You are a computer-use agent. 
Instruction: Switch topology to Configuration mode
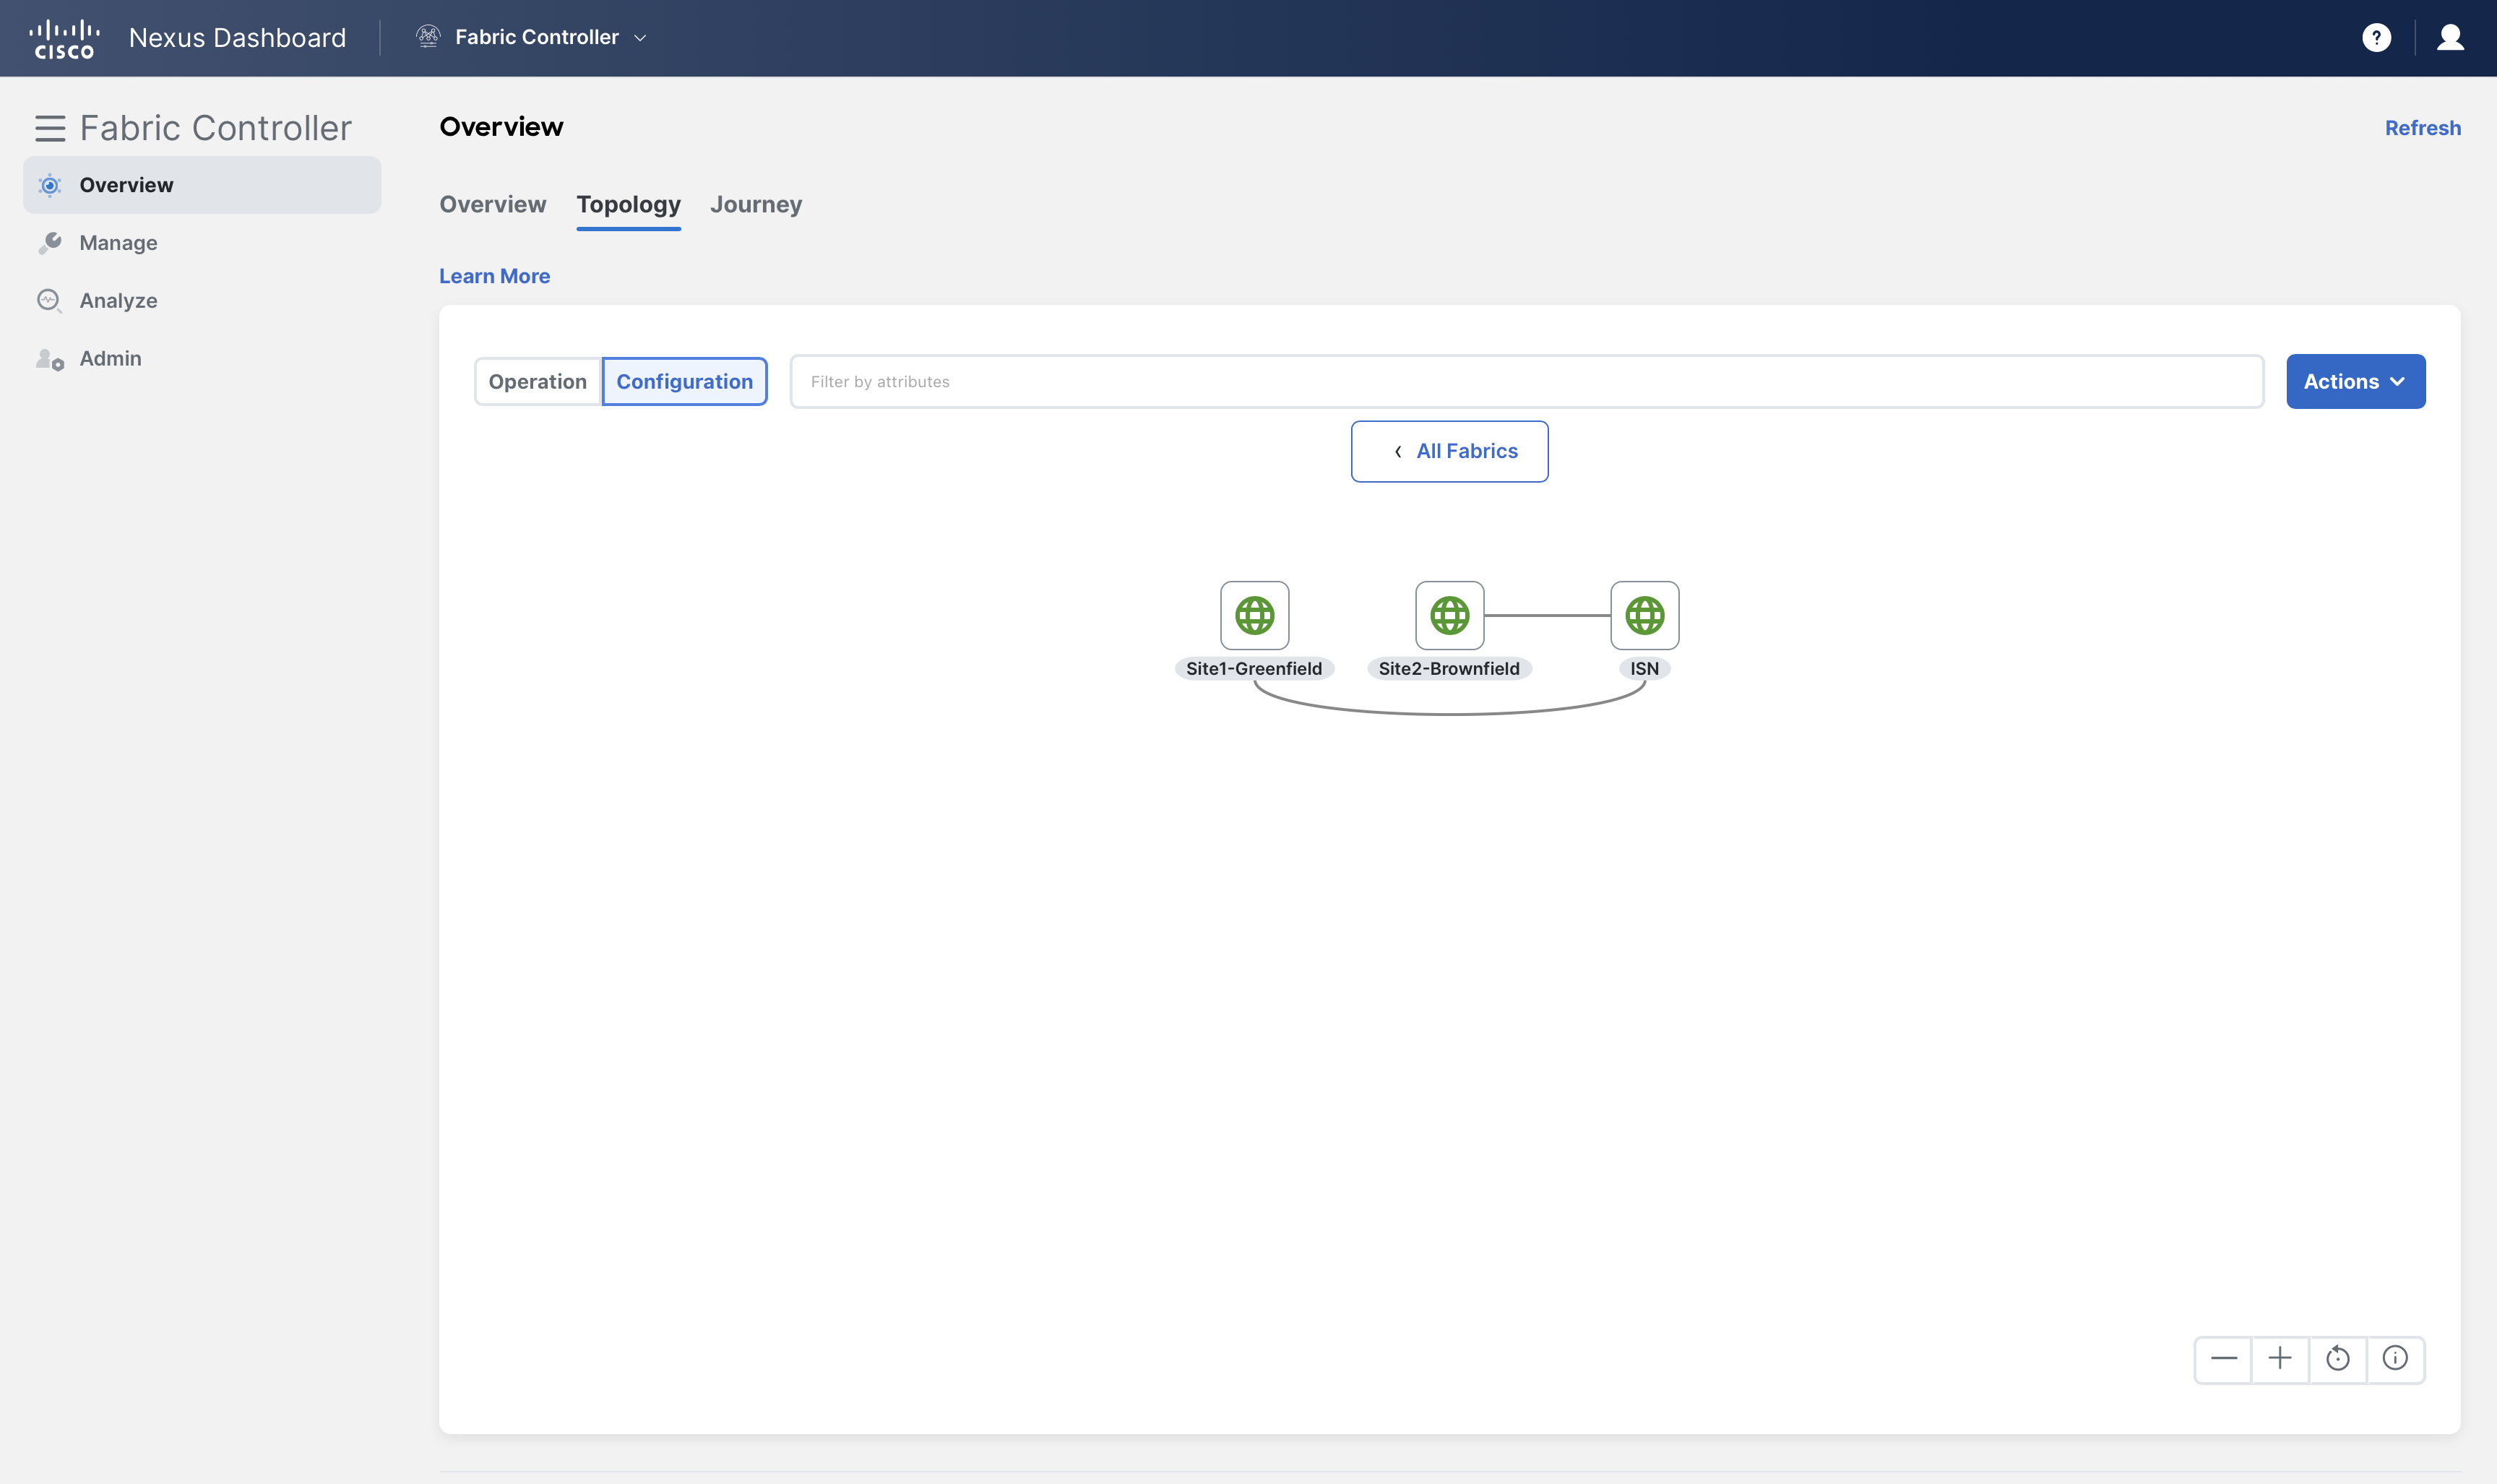685,381
